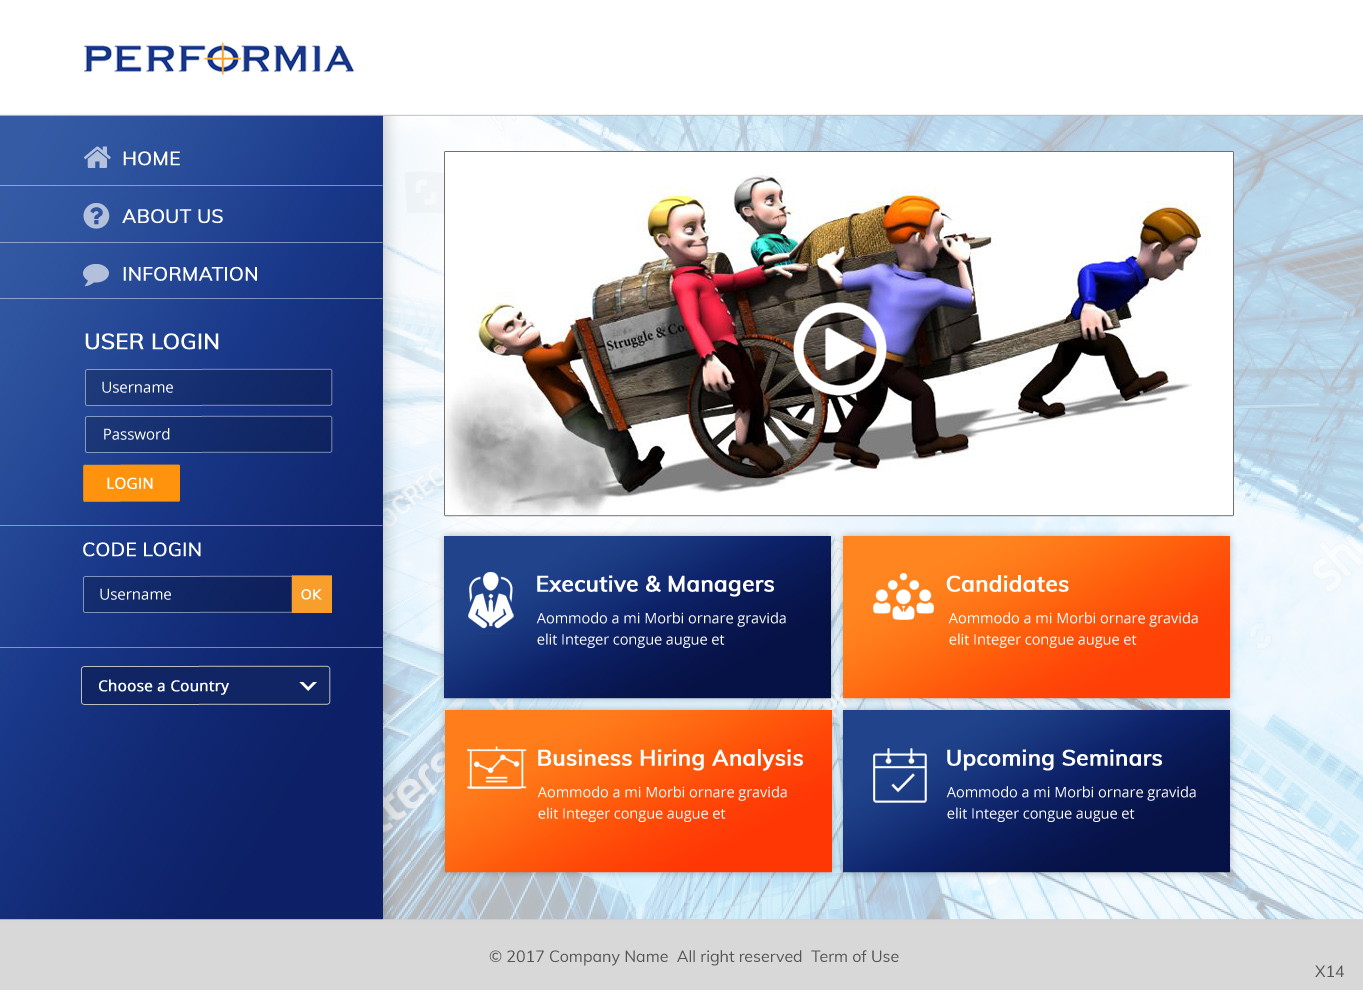Open the Term of Use link
The width and height of the screenshot is (1363, 990).
pos(855,957)
